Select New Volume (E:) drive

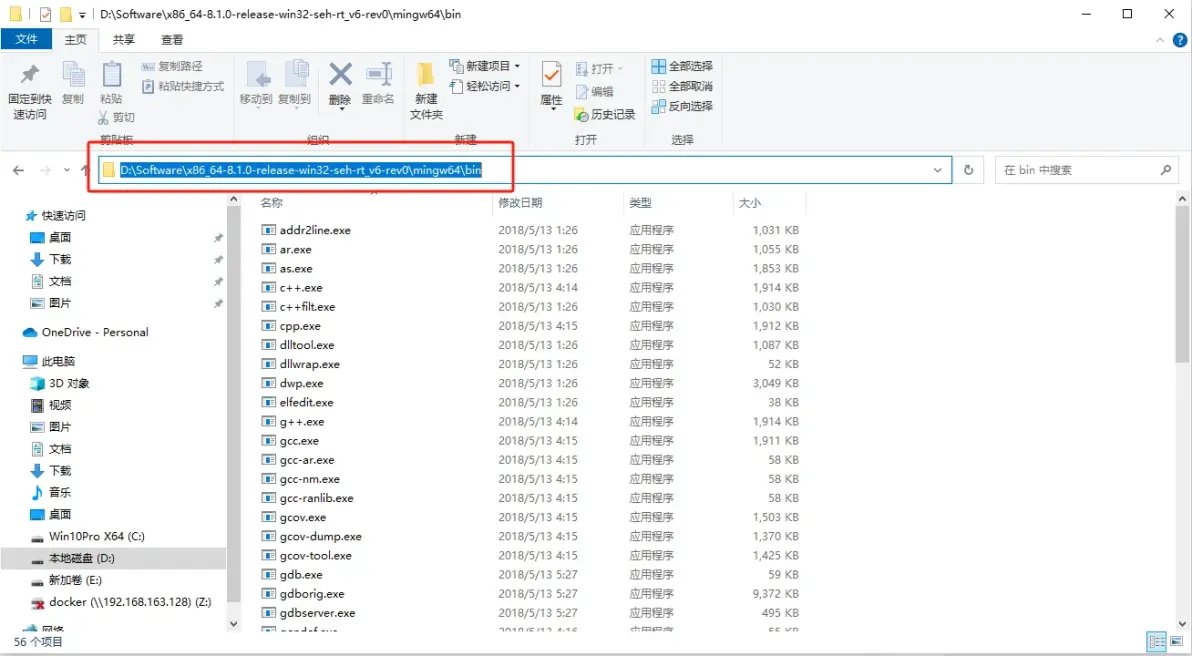[66, 580]
